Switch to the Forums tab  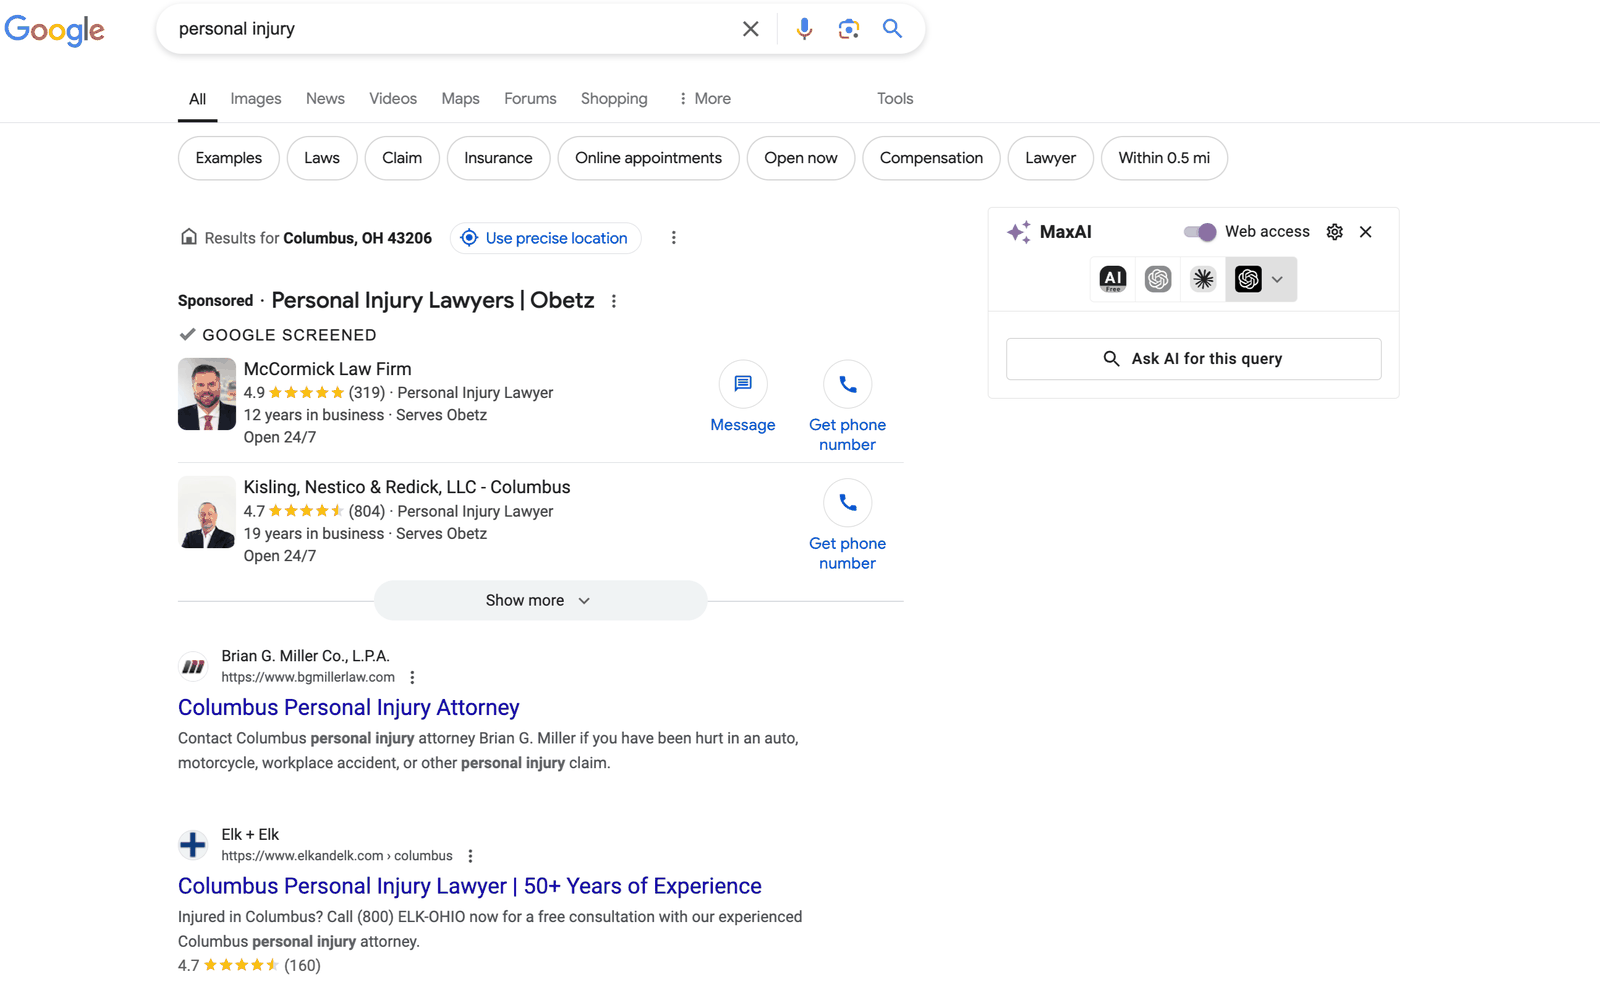tap(530, 99)
